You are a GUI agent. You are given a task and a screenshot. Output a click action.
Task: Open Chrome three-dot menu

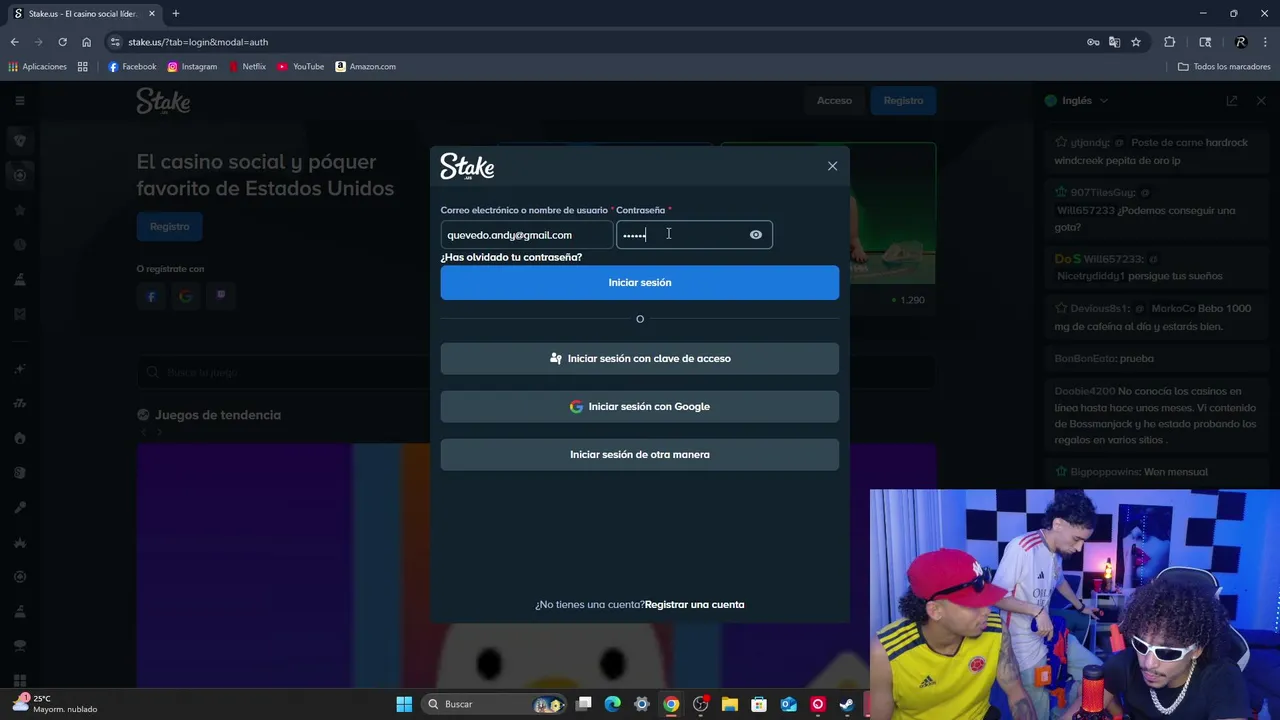click(1264, 42)
